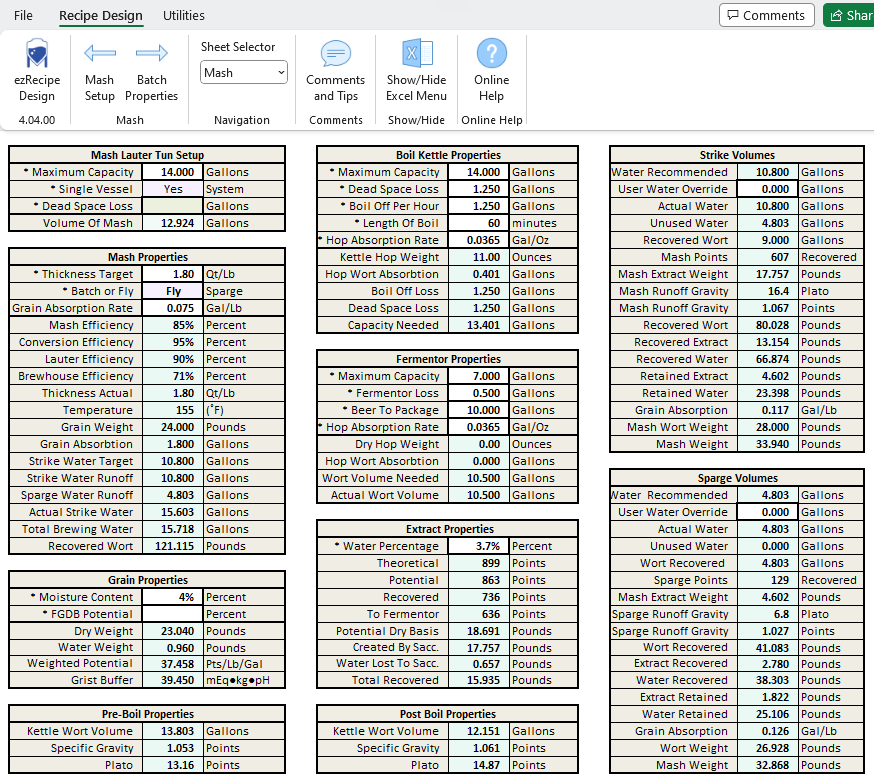Click Grist Buffer value 39.450
This screenshot has width=874, height=782.
point(172,680)
